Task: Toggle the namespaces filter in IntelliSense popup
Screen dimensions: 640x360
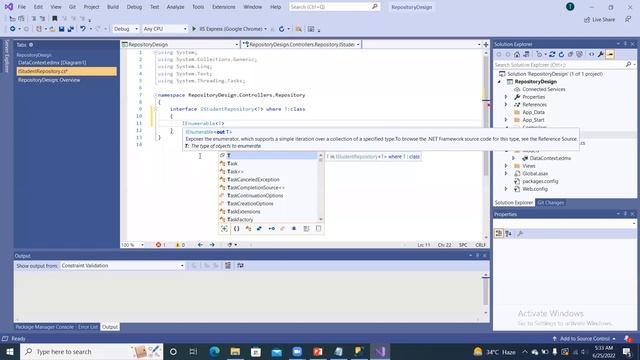Action: point(236,229)
